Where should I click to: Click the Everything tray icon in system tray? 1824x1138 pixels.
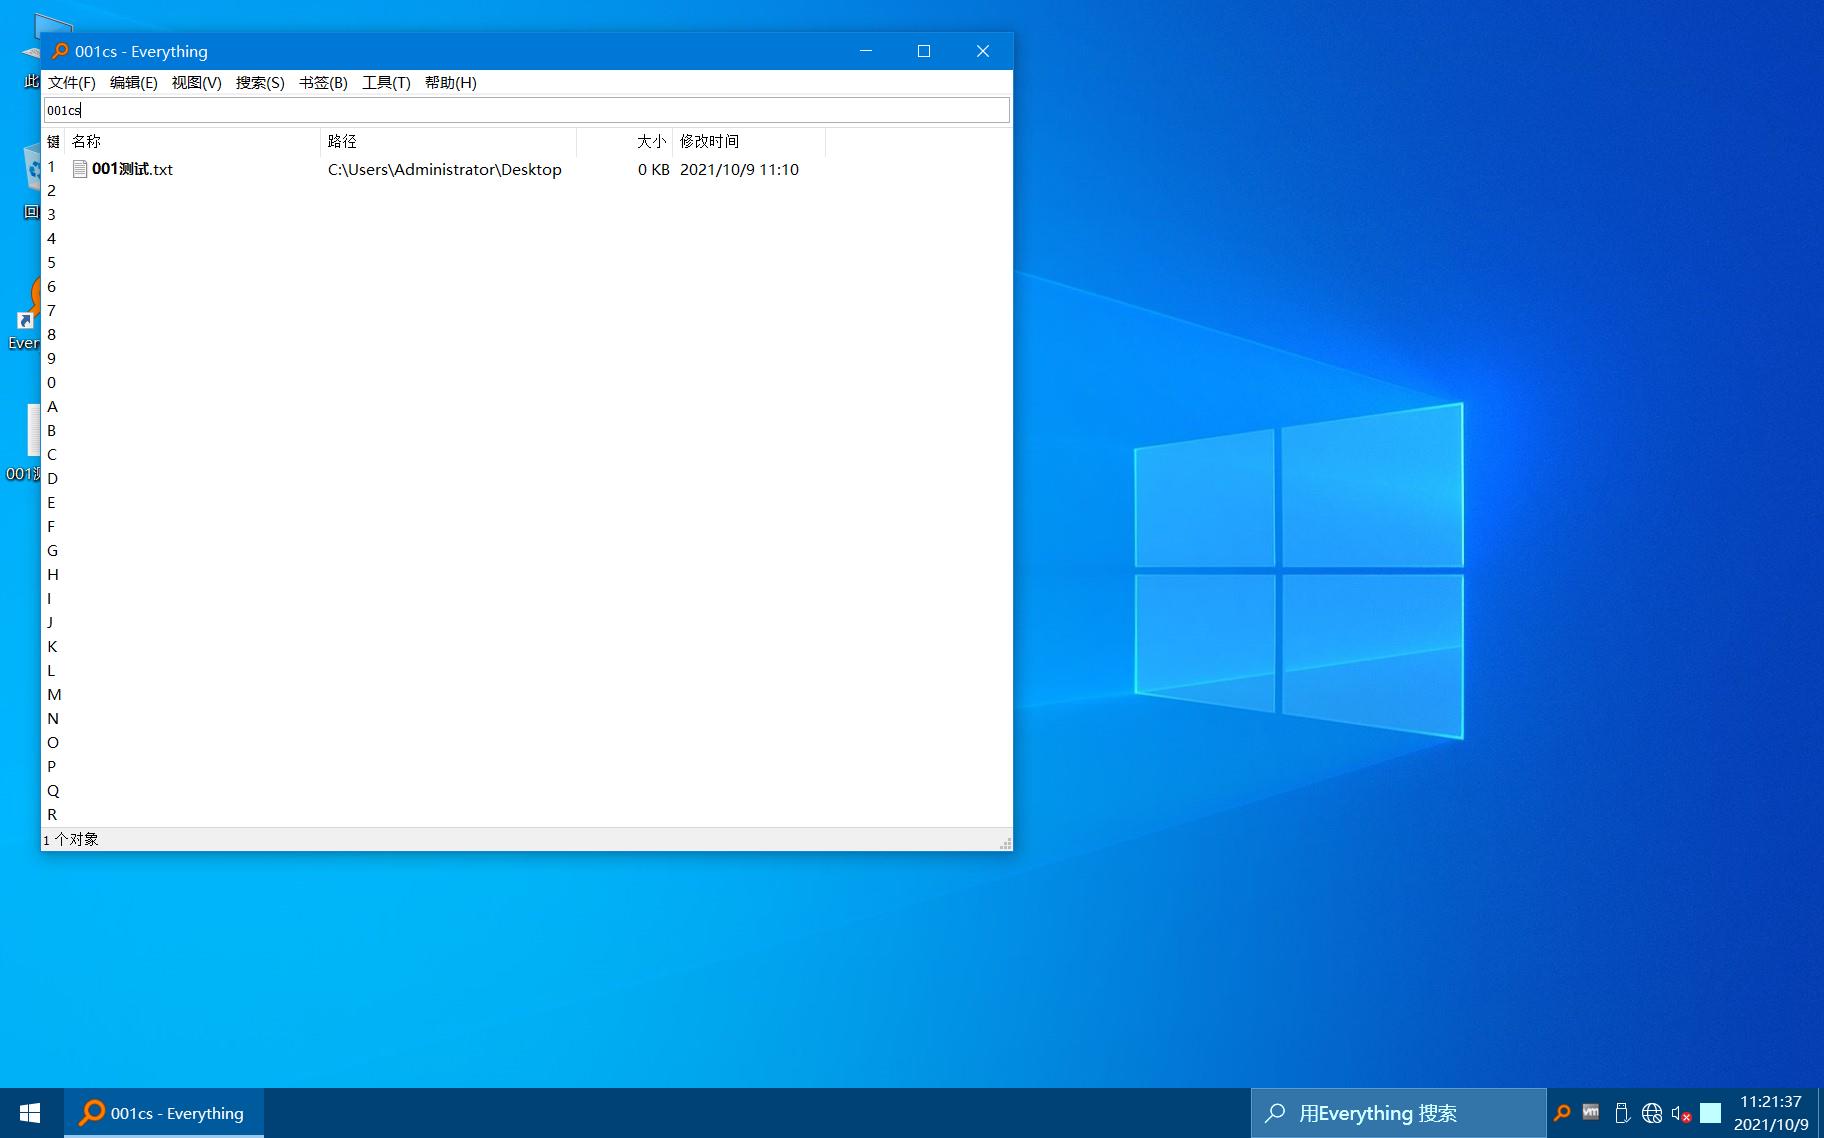[1562, 1112]
